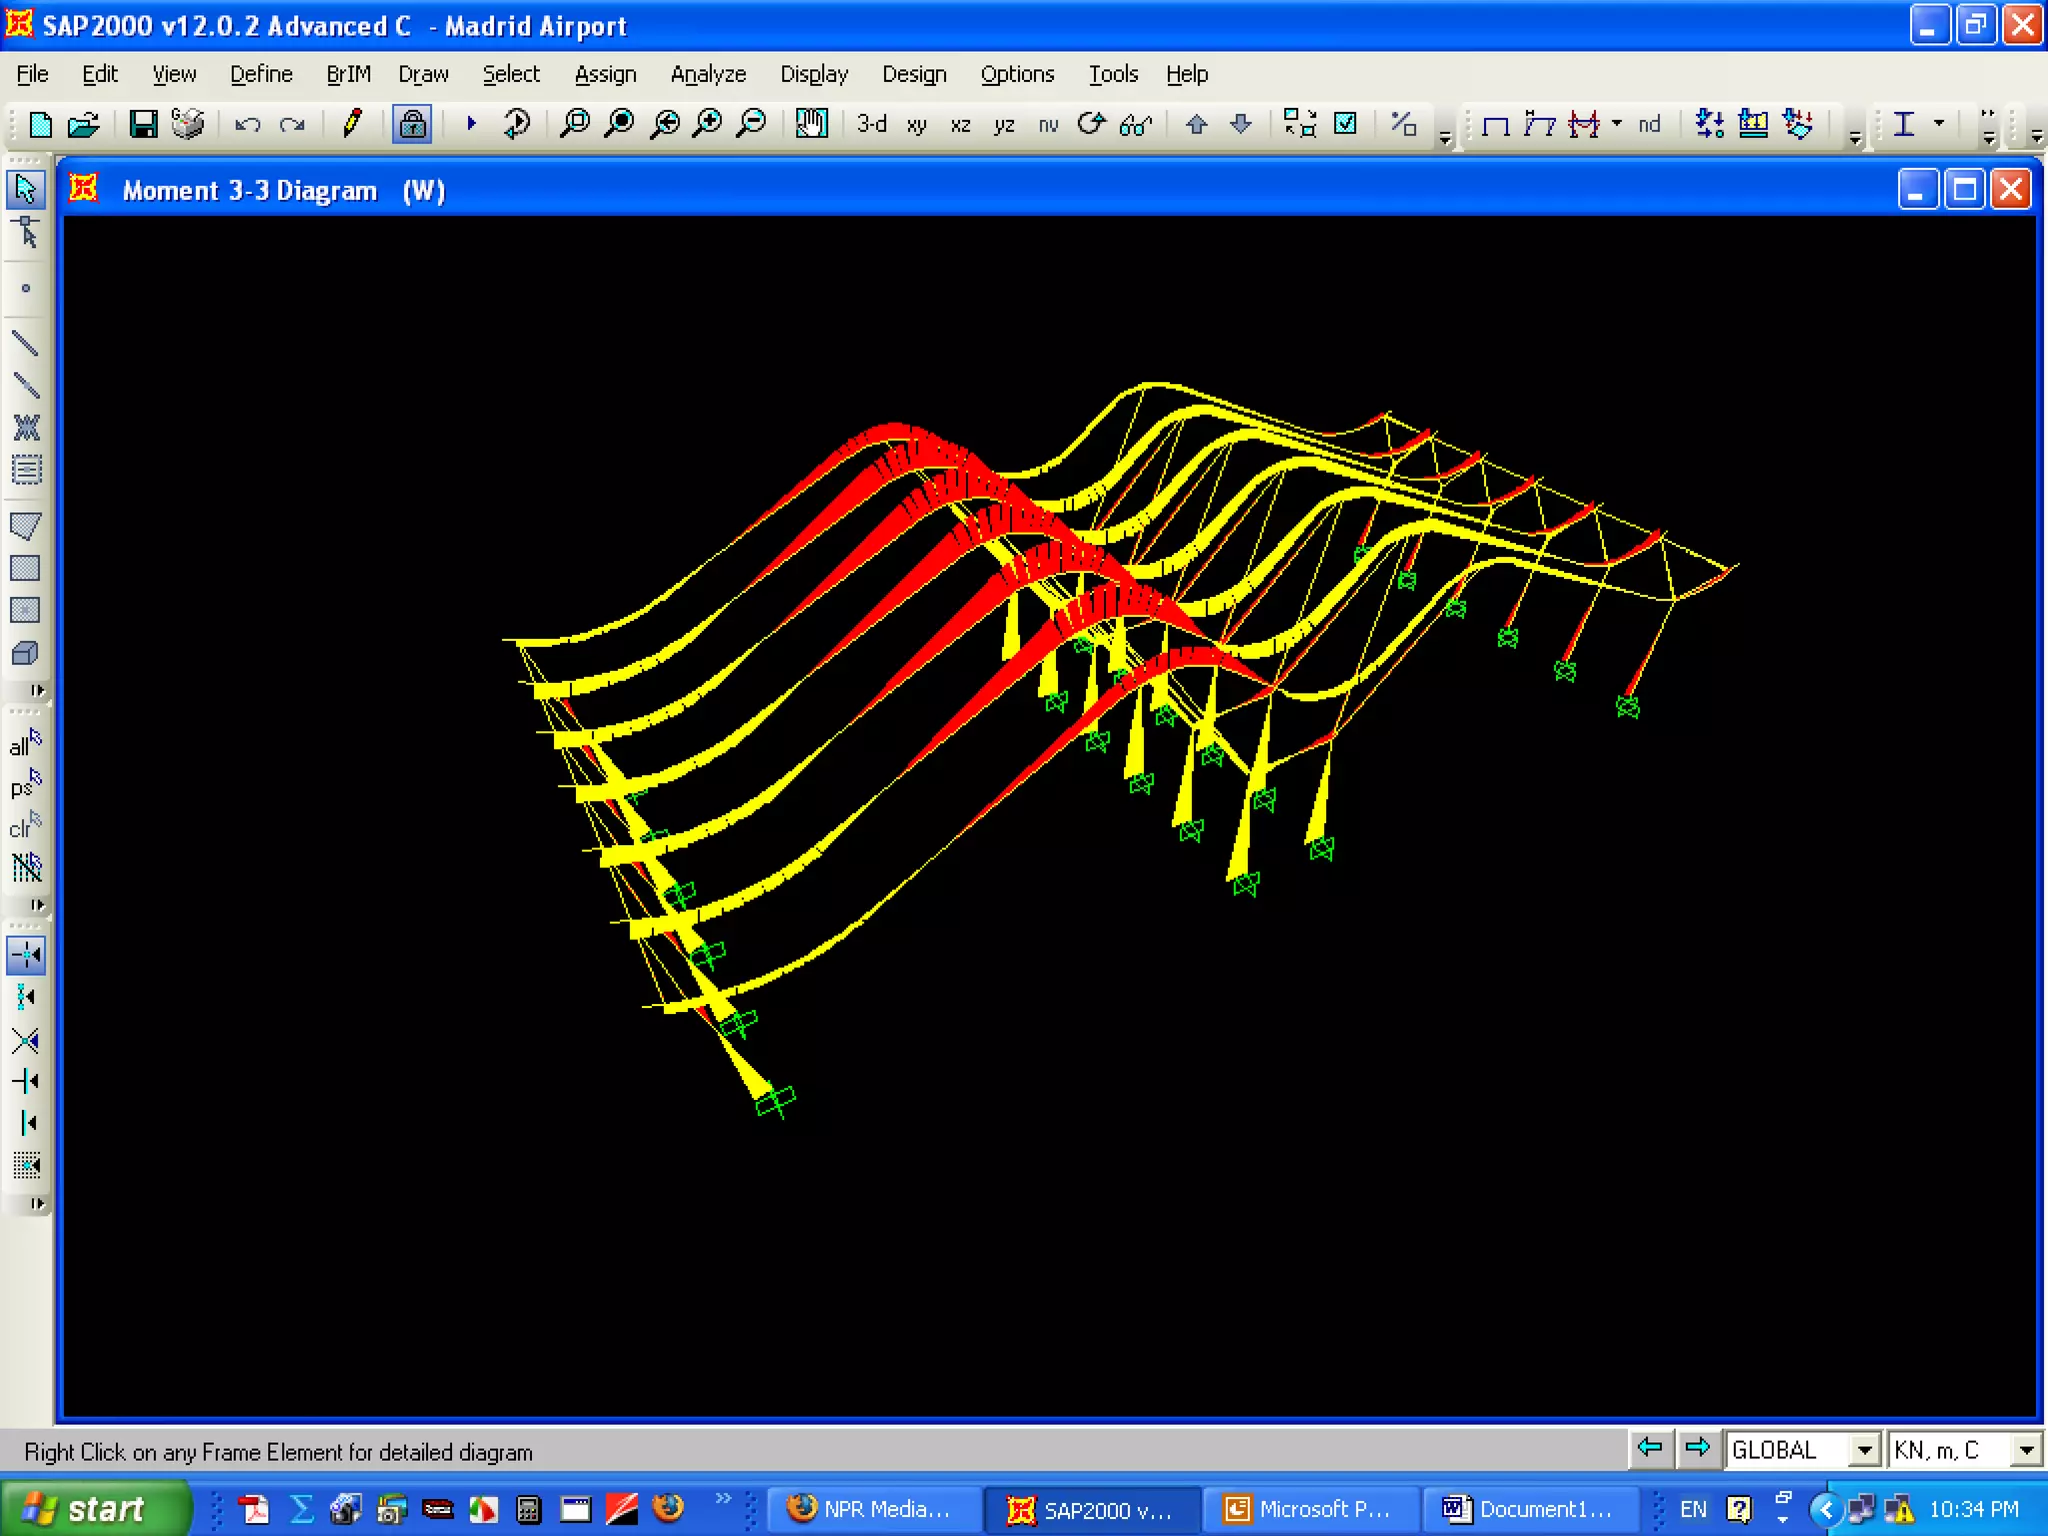The width and height of the screenshot is (2048, 1536).
Task: Switch to 3-d view
Action: point(871,124)
